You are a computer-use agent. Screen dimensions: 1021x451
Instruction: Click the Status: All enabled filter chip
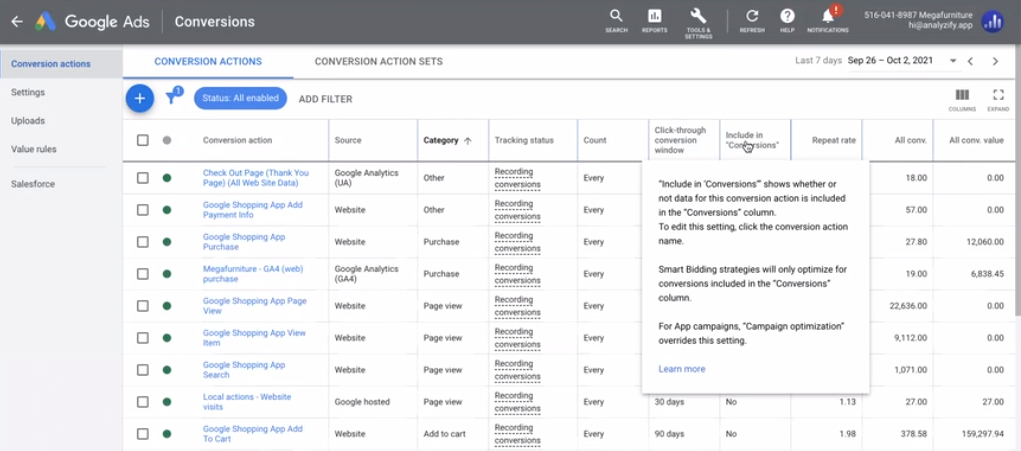pos(240,98)
